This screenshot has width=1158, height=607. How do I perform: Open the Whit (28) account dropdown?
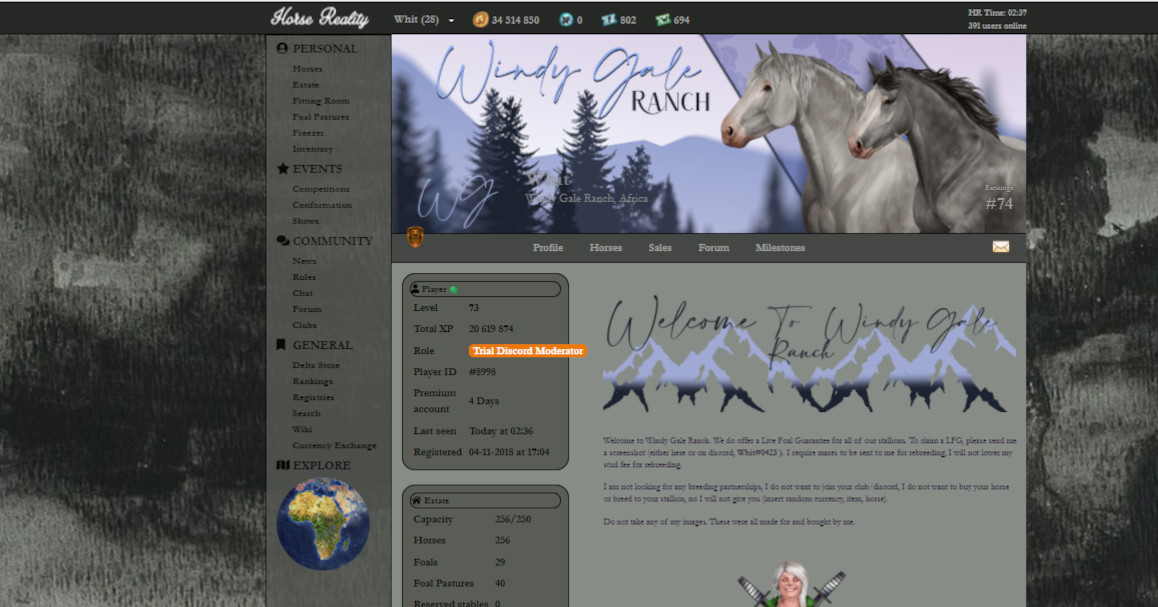tap(423, 20)
